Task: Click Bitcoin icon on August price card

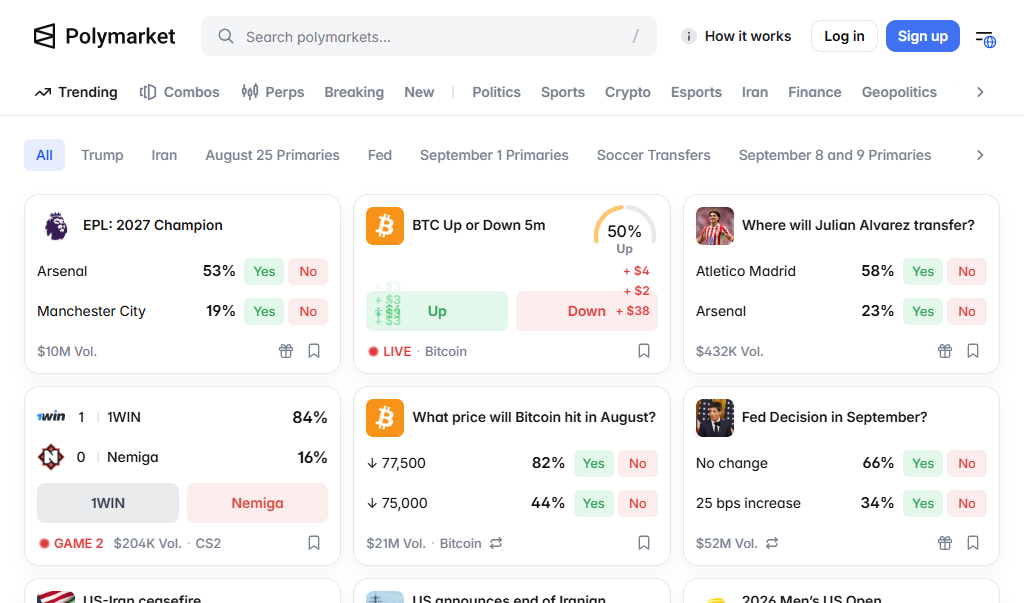Action: [385, 418]
